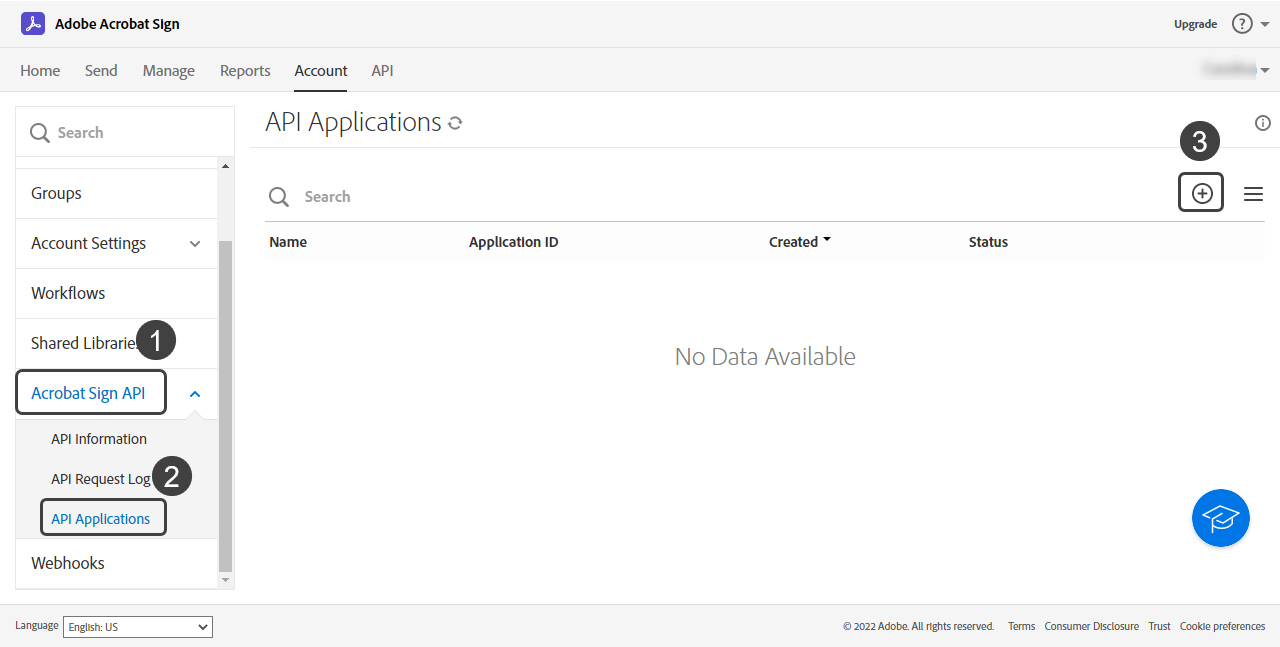Open Shared Libraries in the sidebar
Screen dimensions: 1280x647
pyautogui.click(x=116, y=343)
